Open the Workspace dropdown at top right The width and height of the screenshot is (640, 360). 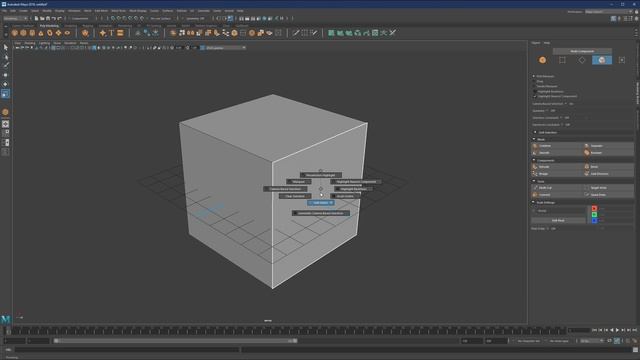point(608,12)
